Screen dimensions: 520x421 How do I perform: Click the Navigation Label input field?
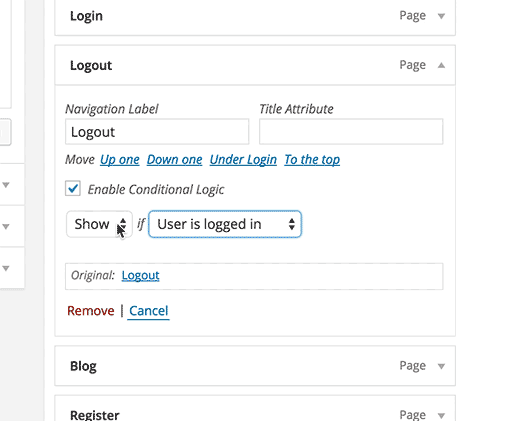[157, 132]
